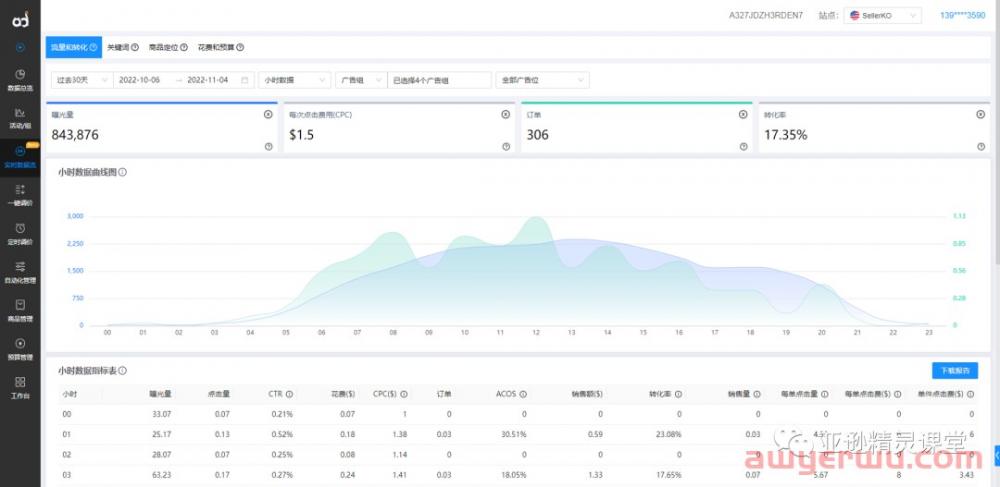Click help icon at bottom of 订单 card
This screenshot has height=487, width=1000.
coord(744,147)
